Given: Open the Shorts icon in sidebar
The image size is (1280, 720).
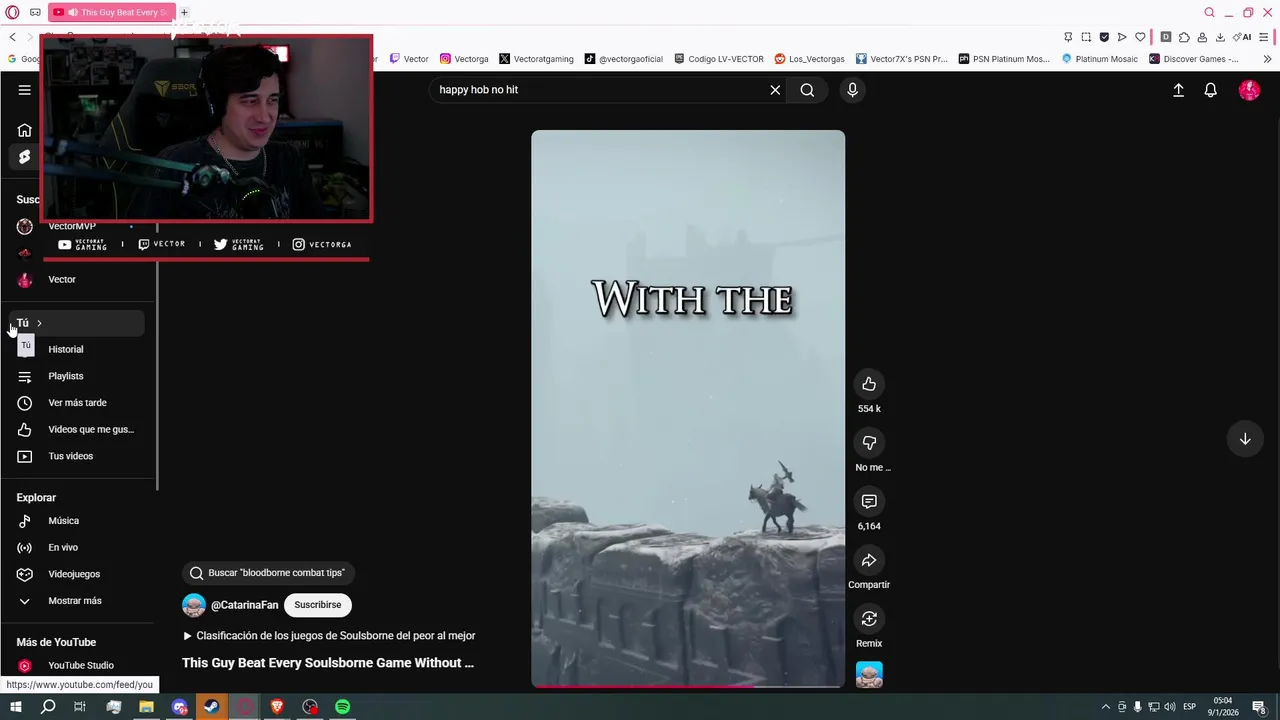Looking at the screenshot, I should pyautogui.click(x=24, y=157).
